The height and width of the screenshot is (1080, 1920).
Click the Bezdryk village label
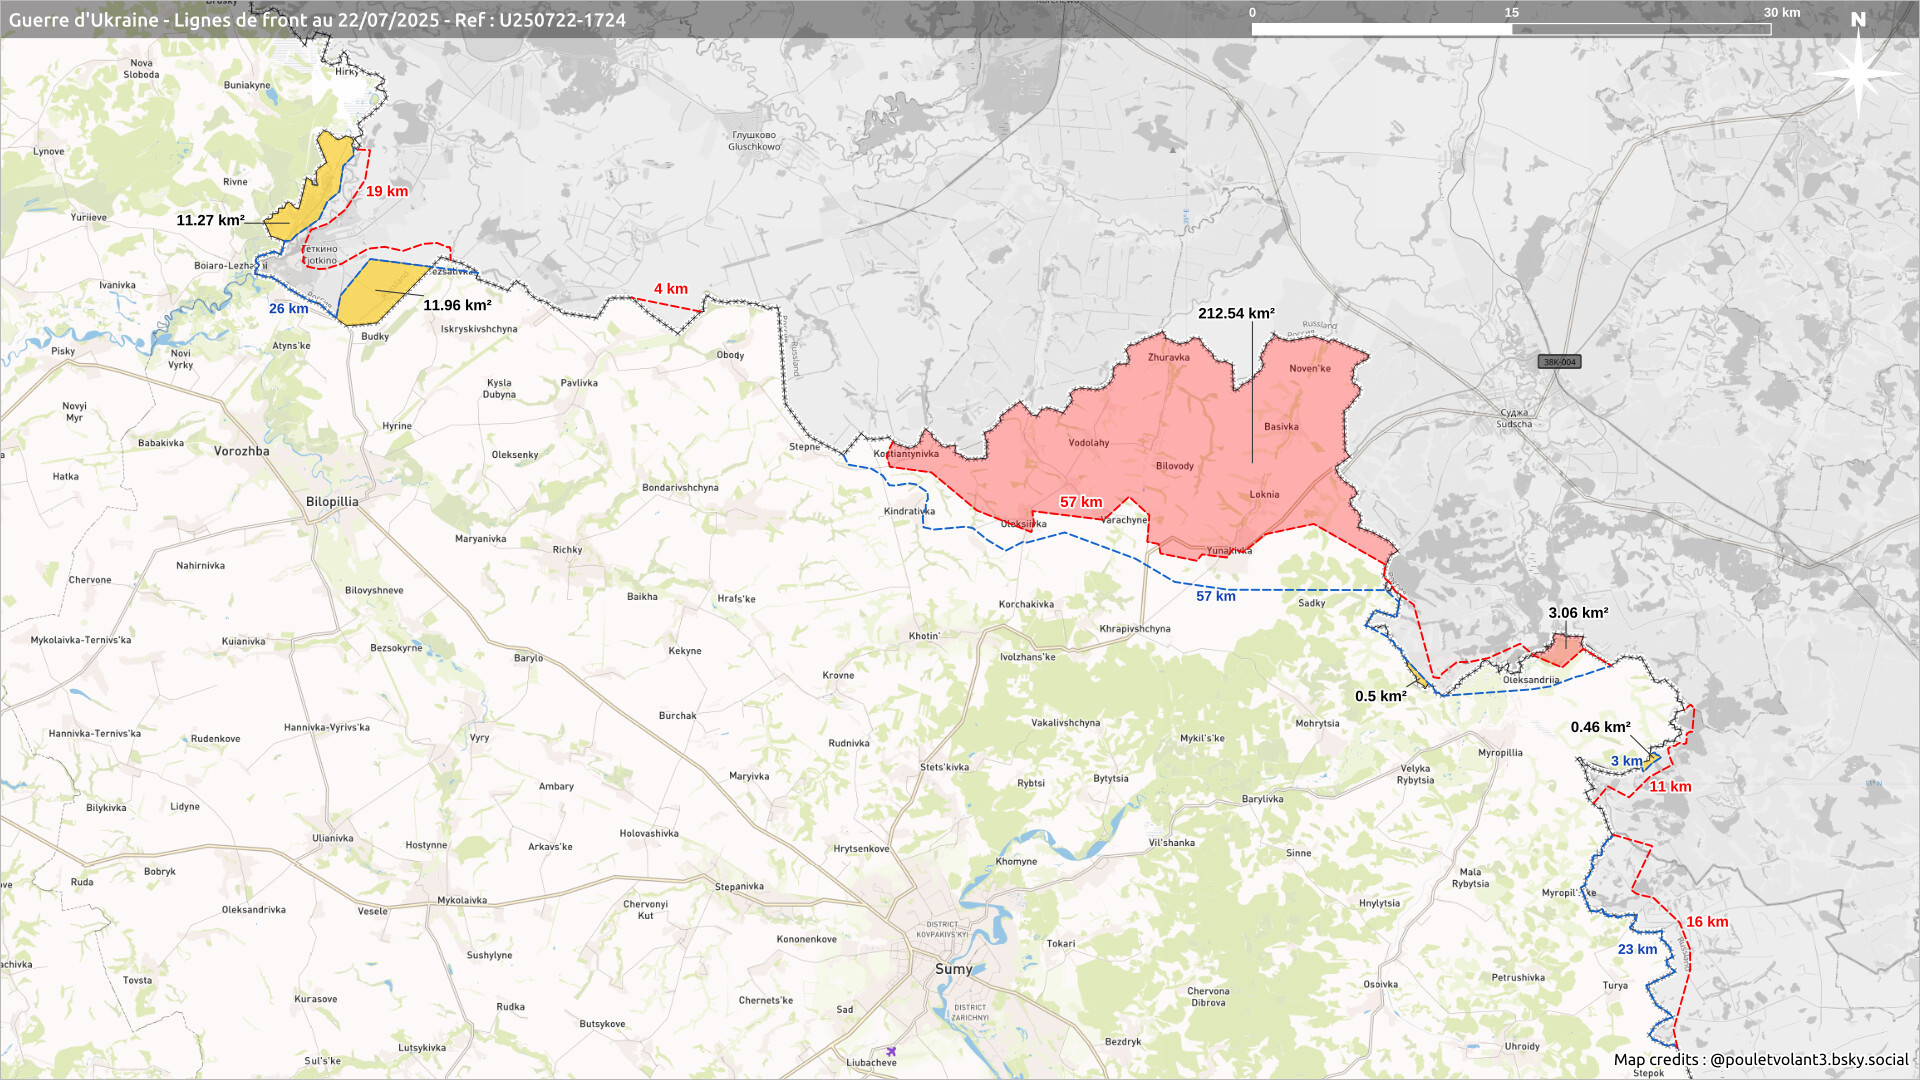click(x=1123, y=1042)
